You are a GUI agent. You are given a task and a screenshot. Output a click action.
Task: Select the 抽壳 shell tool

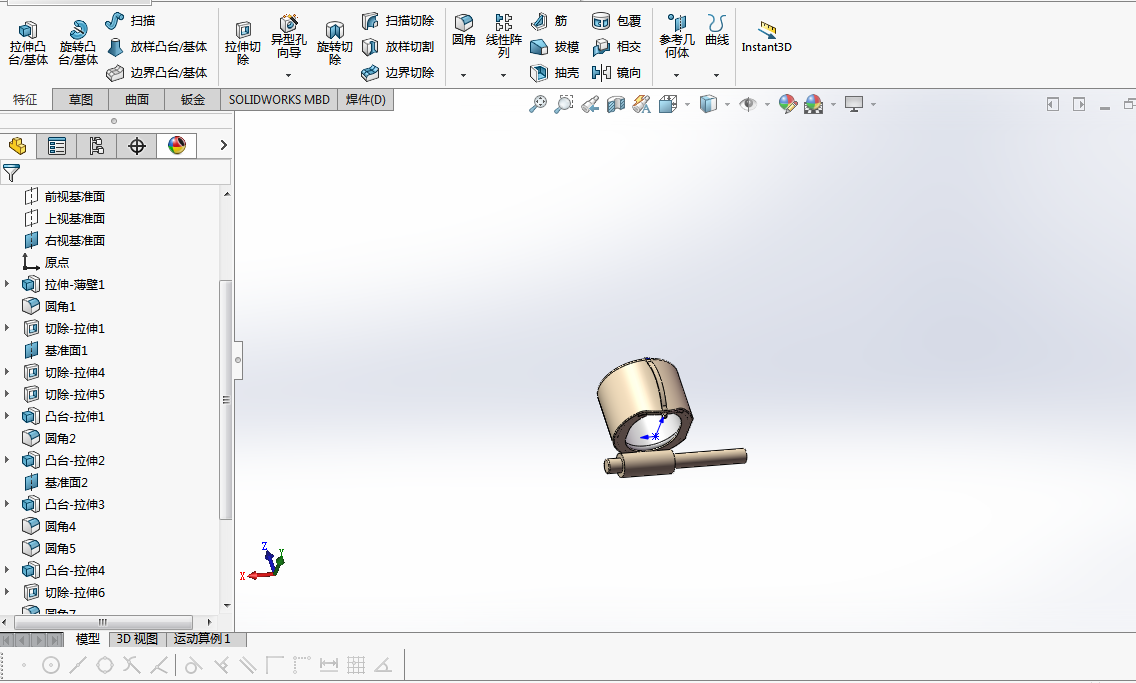[x=555, y=72]
